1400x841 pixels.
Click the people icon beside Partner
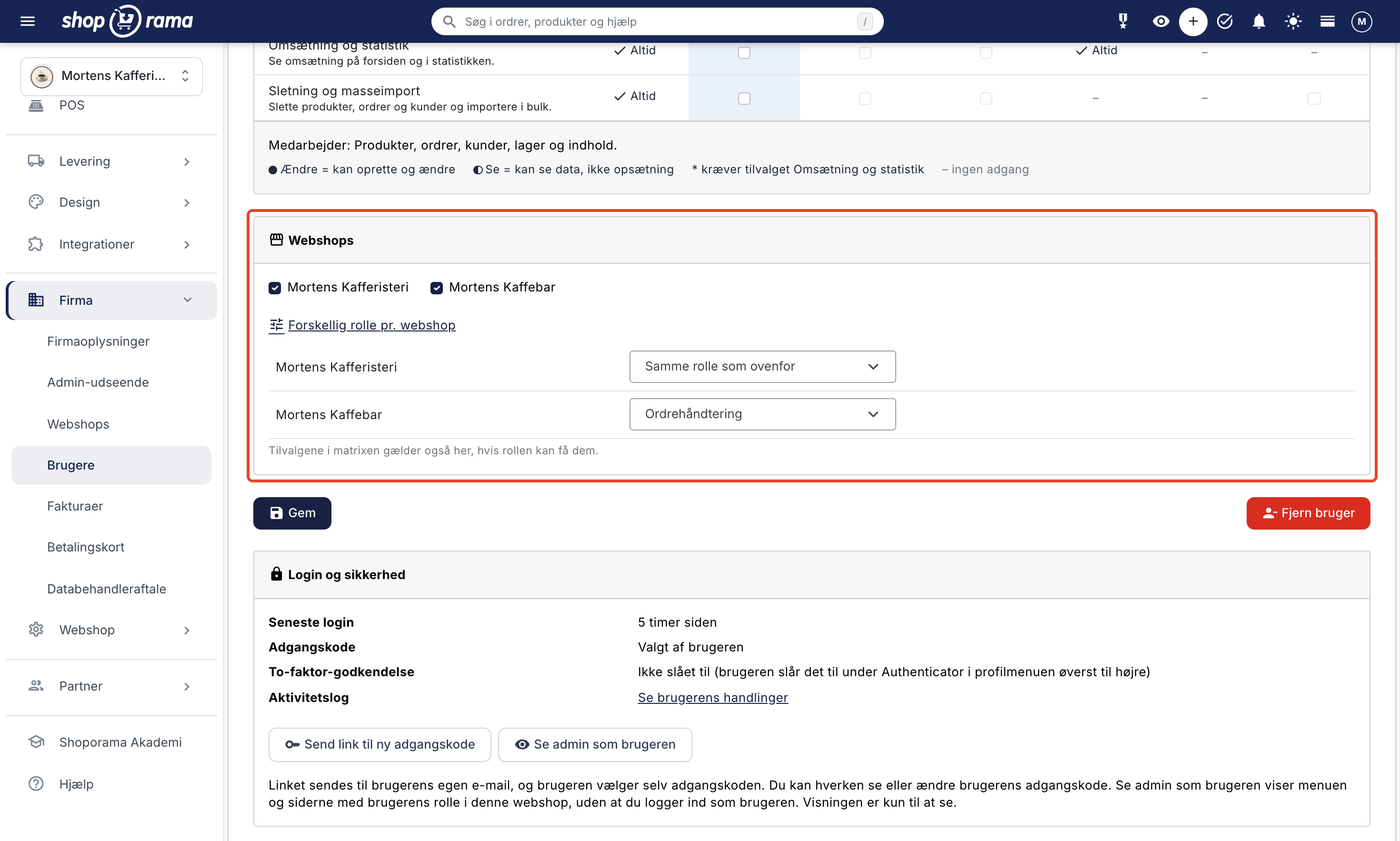(x=36, y=686)
